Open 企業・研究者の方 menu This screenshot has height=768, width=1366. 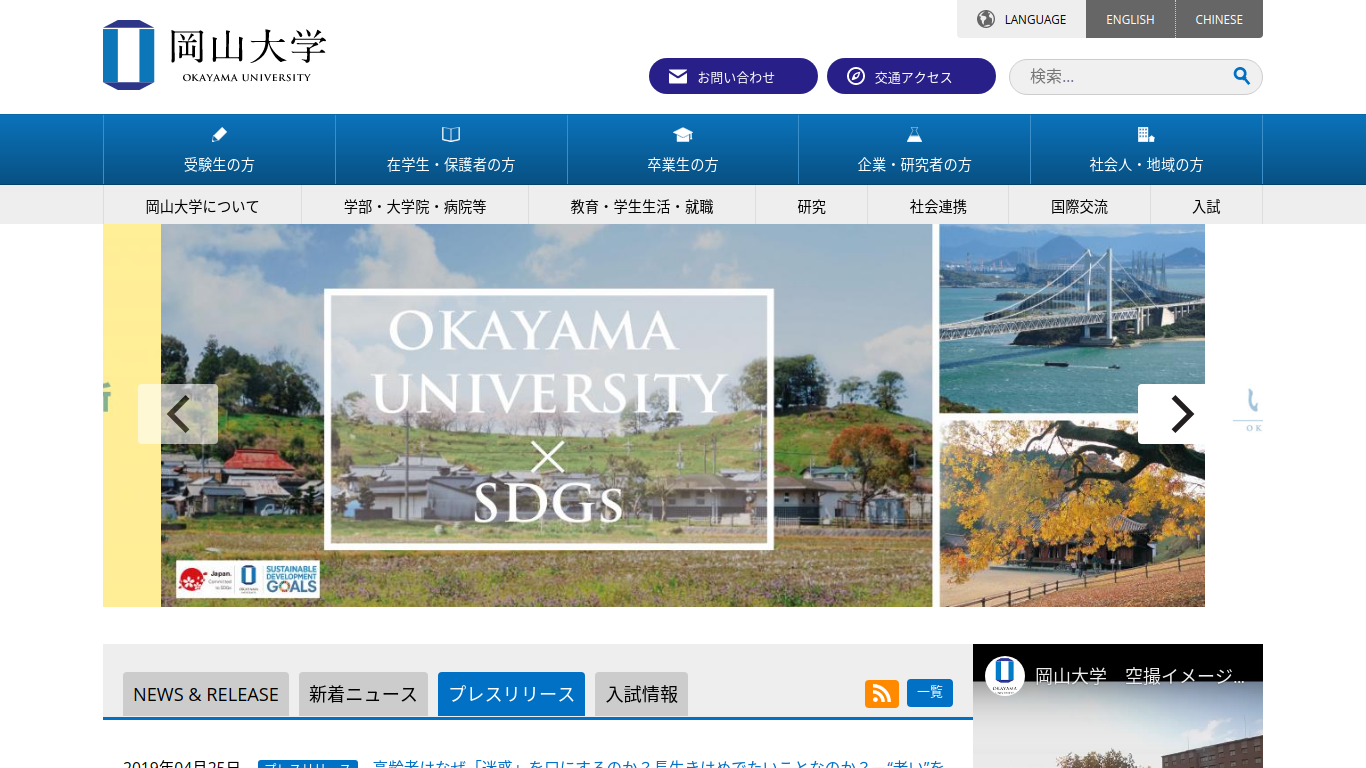tap(914, 150)
